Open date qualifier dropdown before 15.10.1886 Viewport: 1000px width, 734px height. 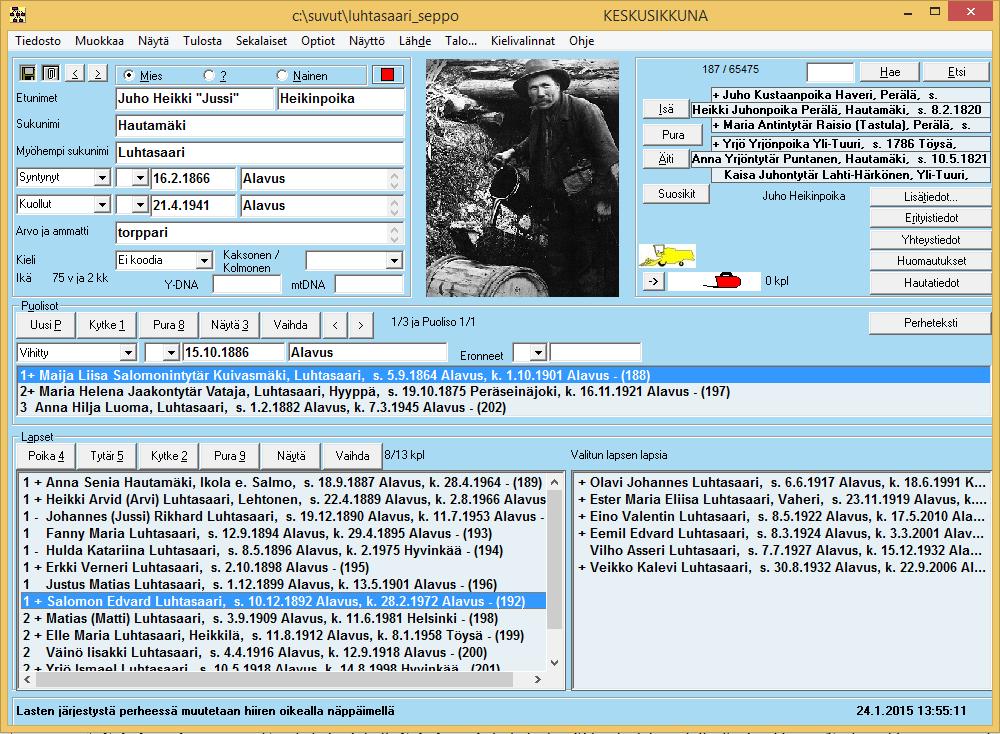click(x=170, y=353)
